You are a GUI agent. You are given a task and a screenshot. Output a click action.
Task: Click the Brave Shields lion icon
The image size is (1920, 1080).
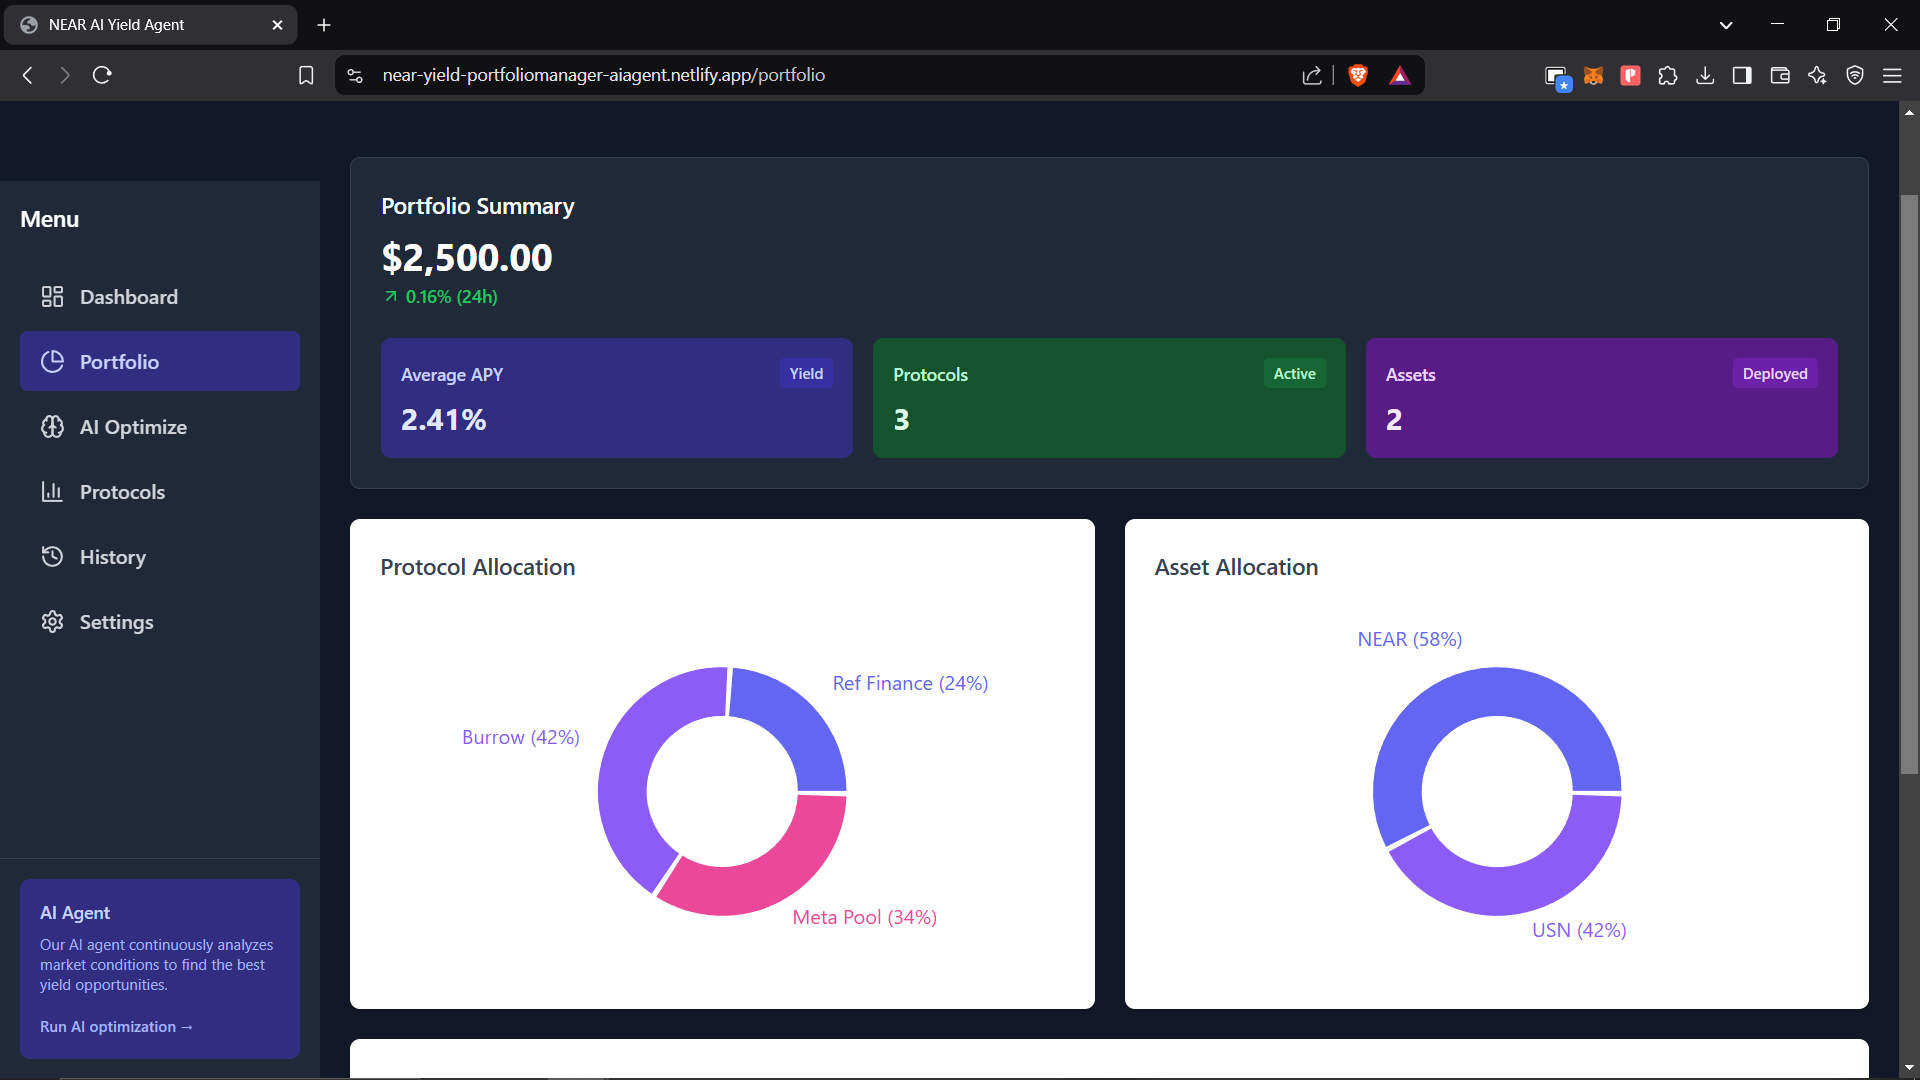tap(1357, 75)
